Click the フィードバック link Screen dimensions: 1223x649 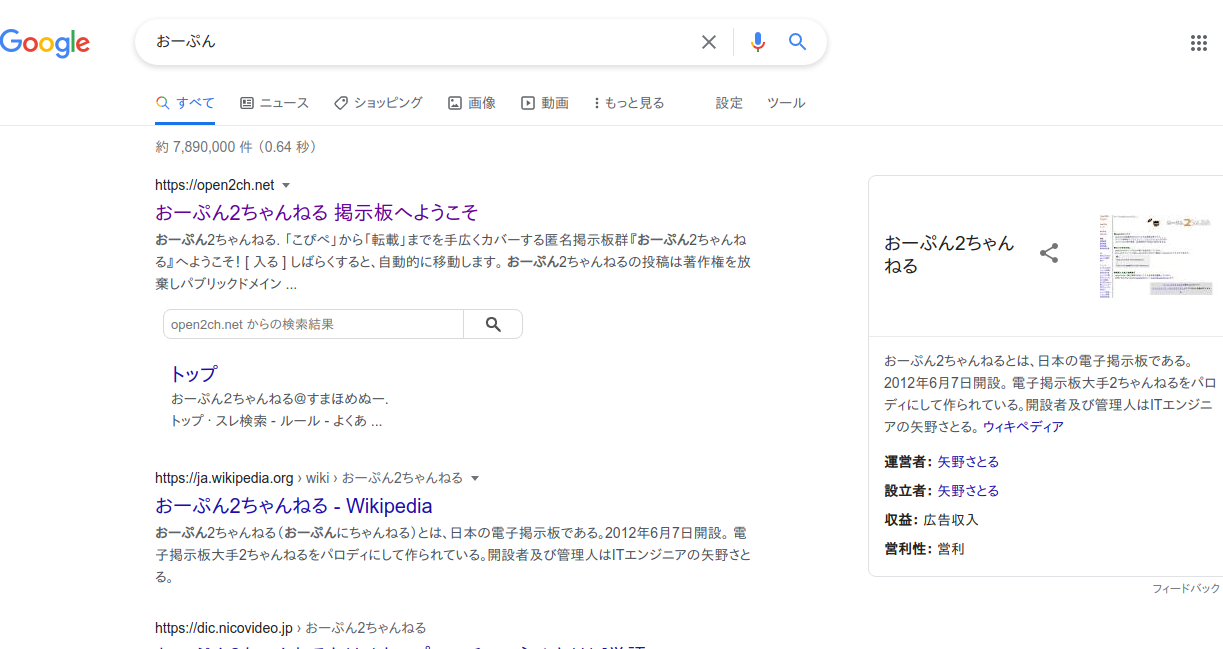click(1186, 589)
